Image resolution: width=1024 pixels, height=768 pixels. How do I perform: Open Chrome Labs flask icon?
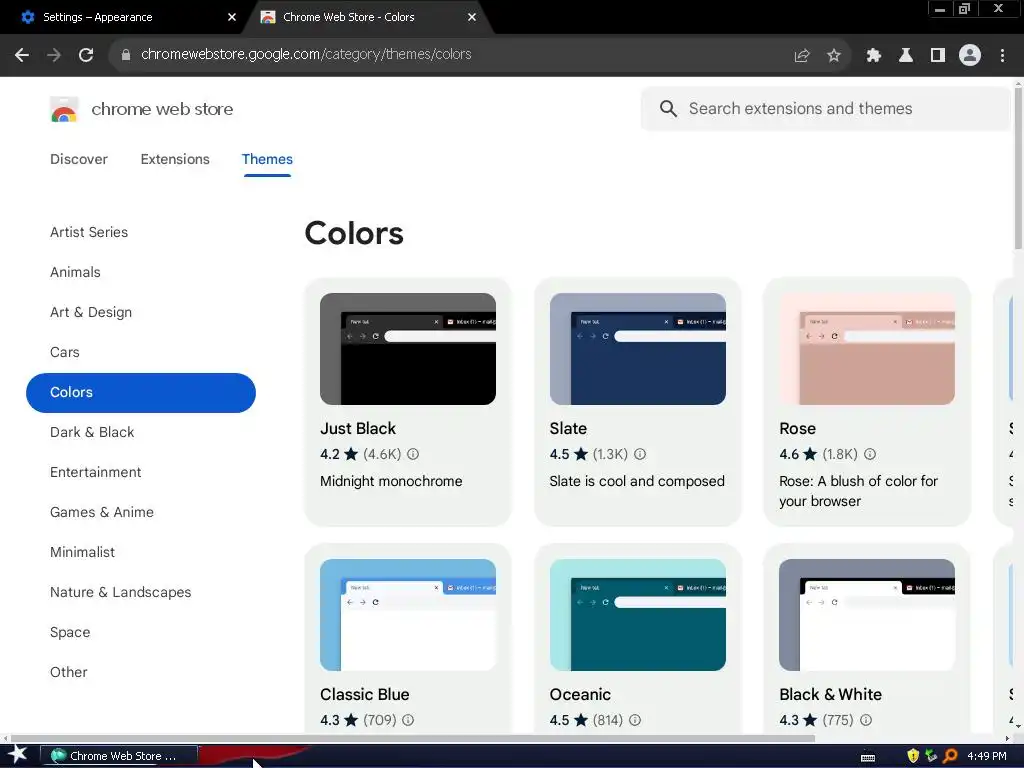coord(906,56)
